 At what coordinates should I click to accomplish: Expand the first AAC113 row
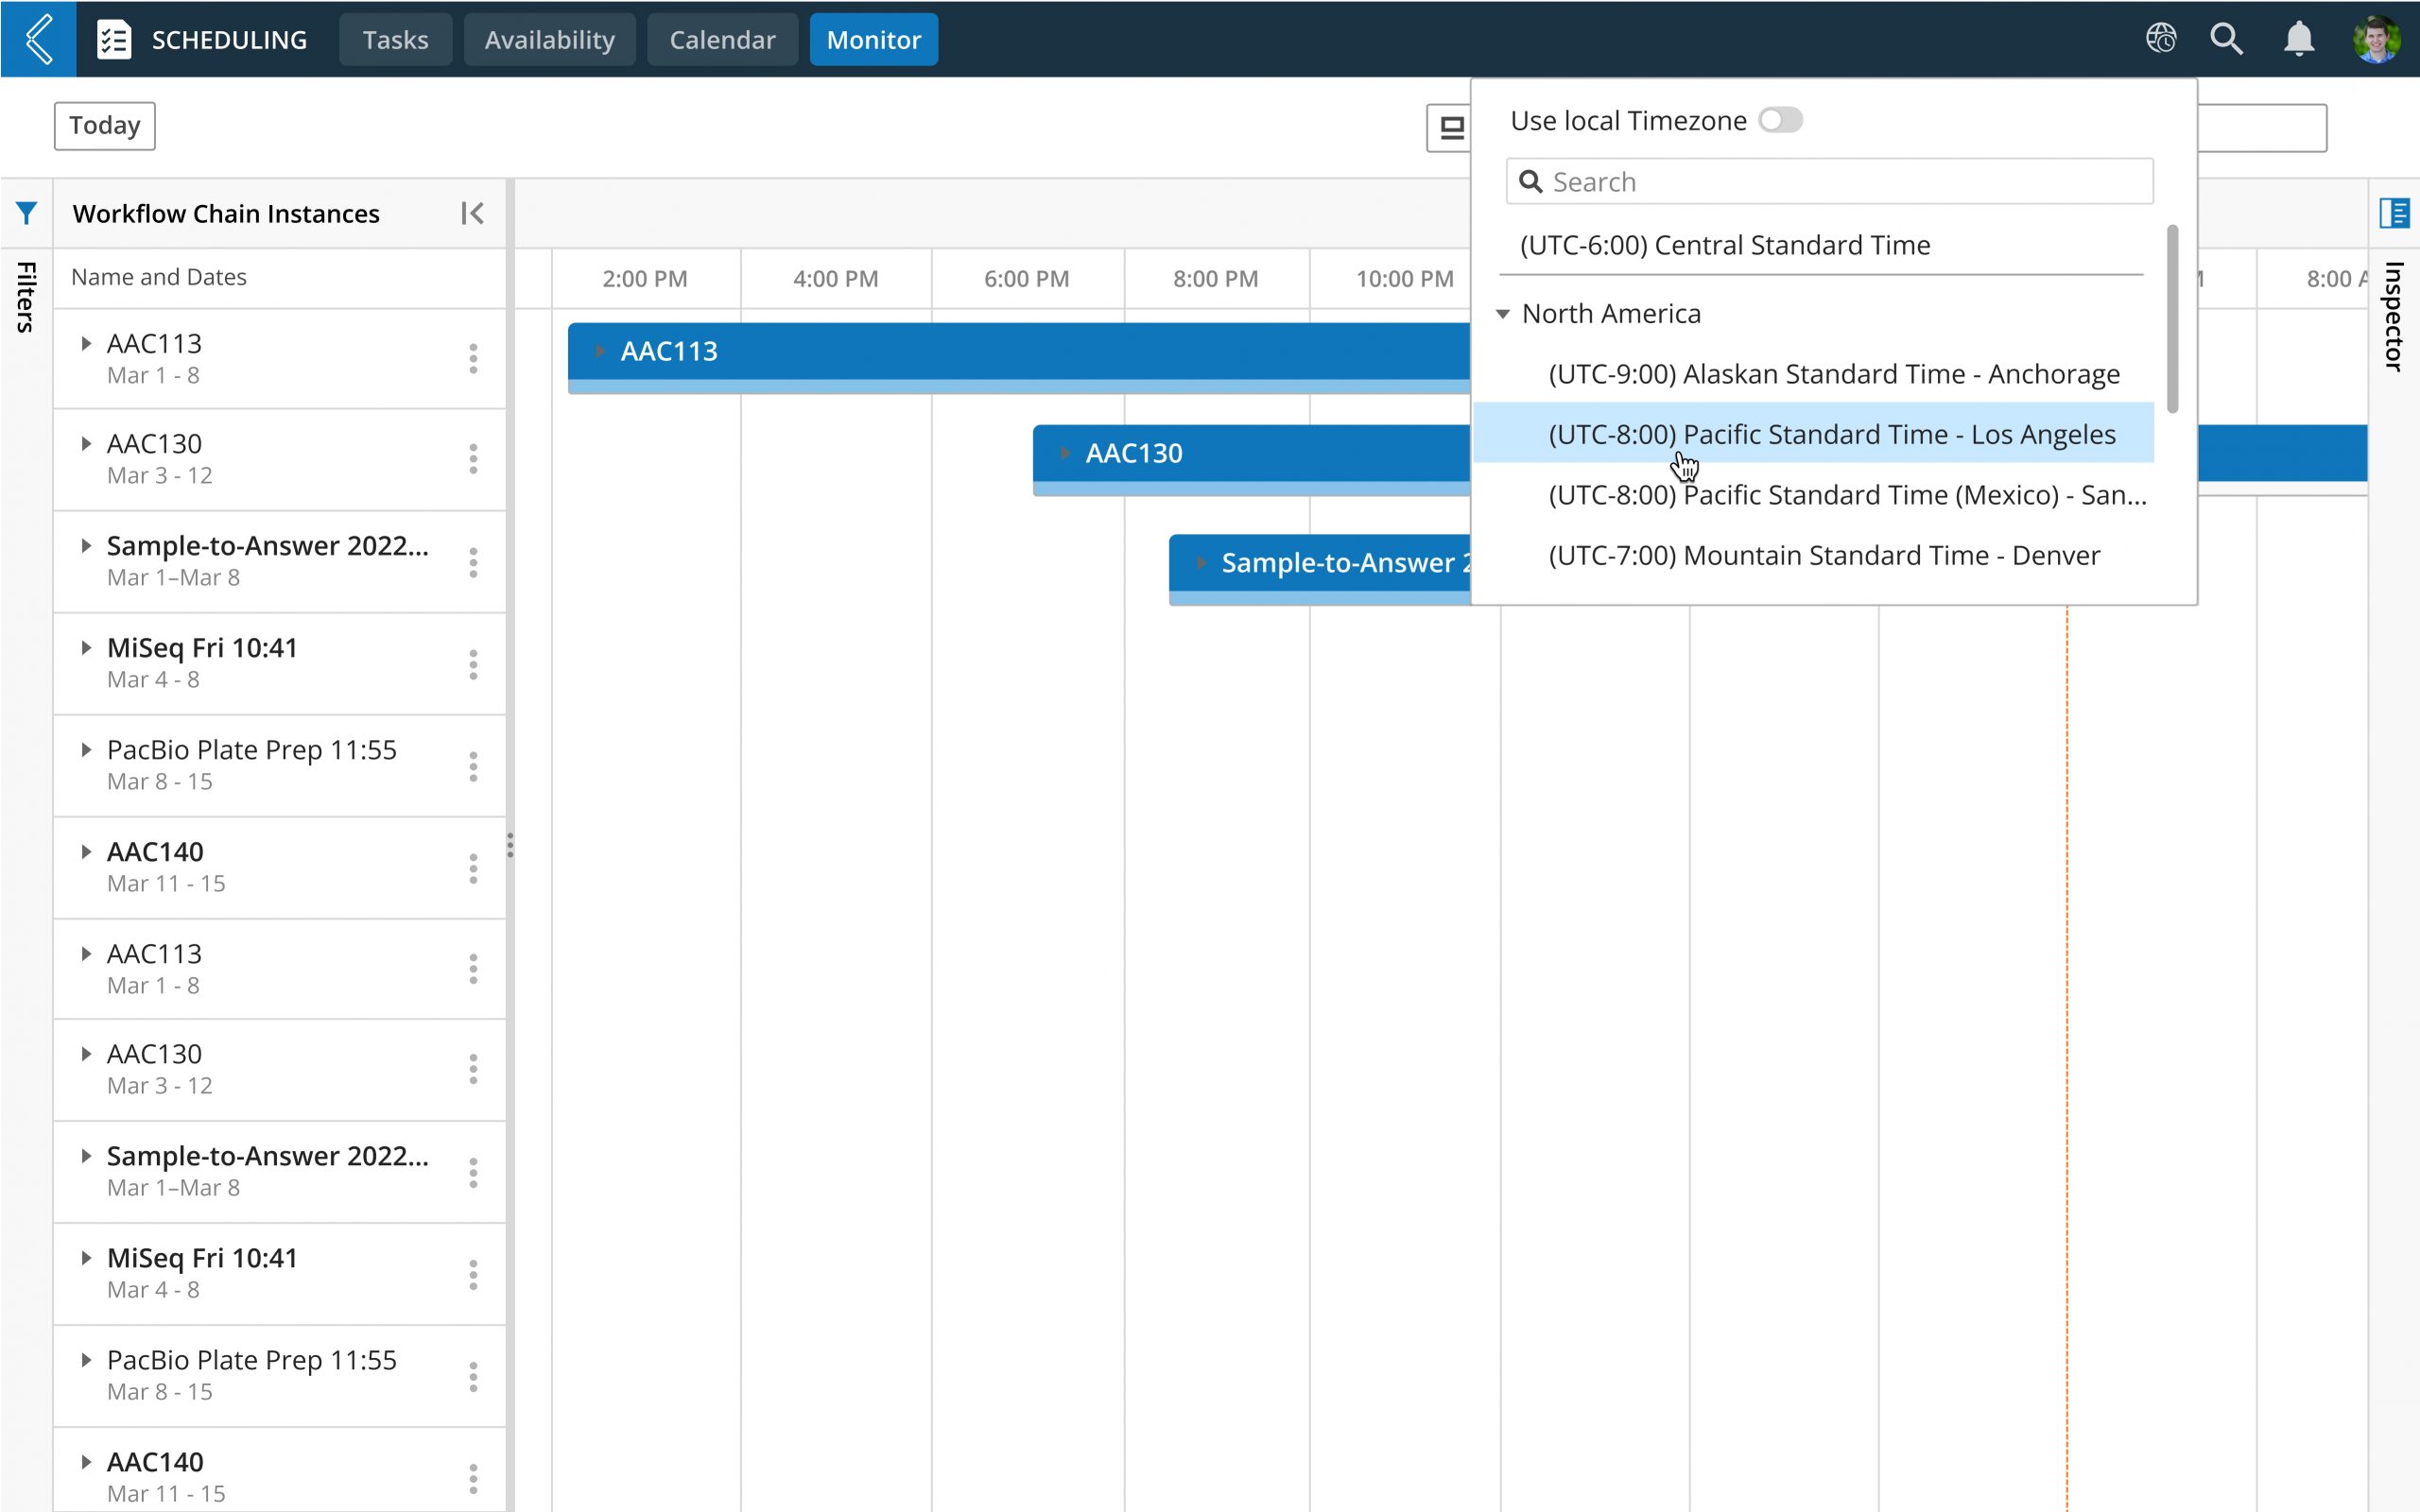click(86, 343)
